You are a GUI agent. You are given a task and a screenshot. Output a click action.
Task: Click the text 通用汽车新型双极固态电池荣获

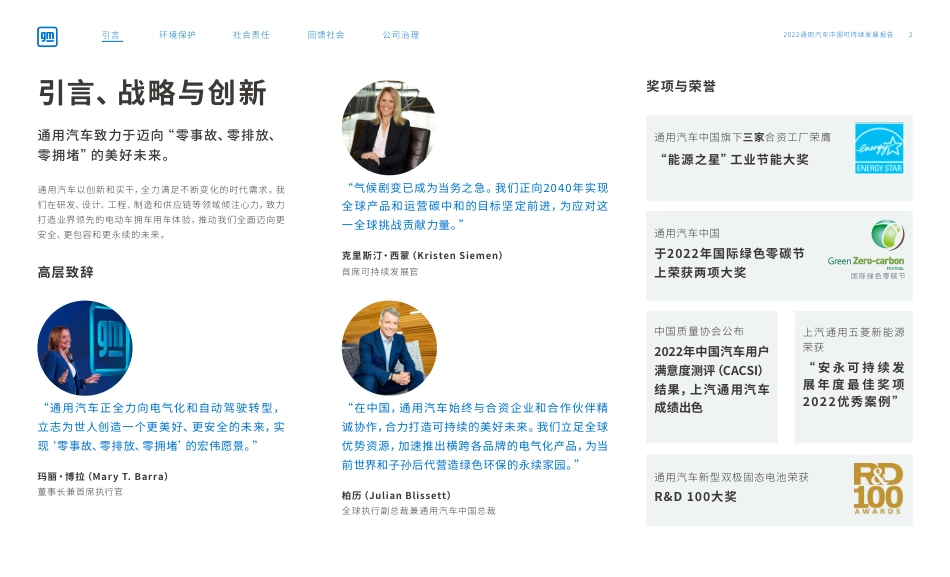[731, 477]
